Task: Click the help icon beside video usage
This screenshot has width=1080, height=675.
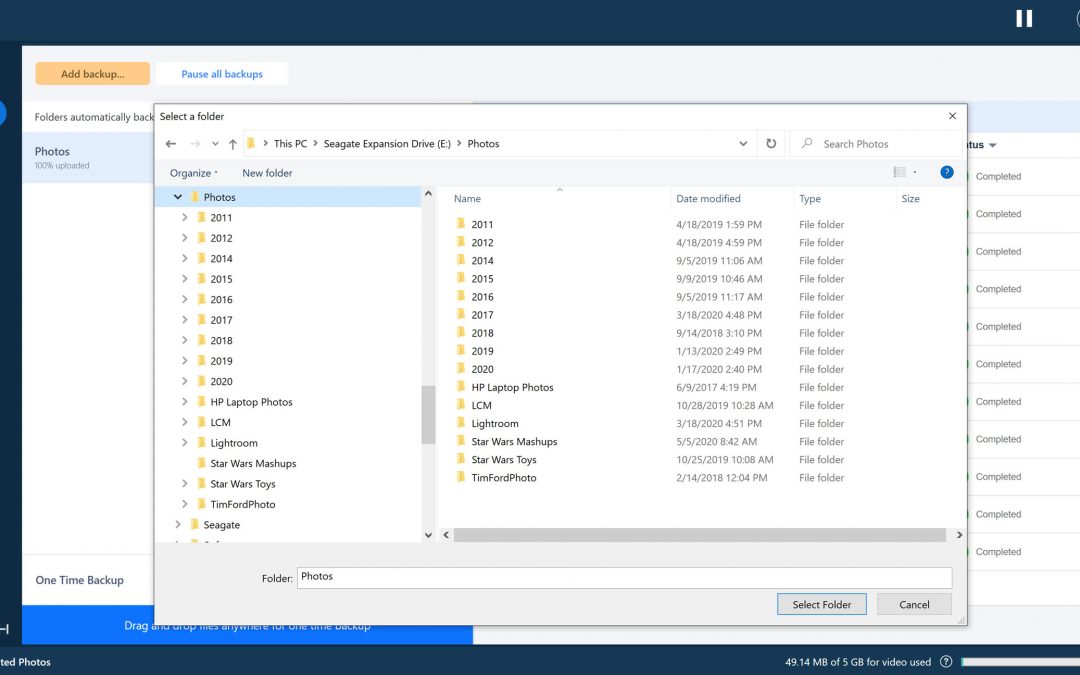Action: coord(946,662)
